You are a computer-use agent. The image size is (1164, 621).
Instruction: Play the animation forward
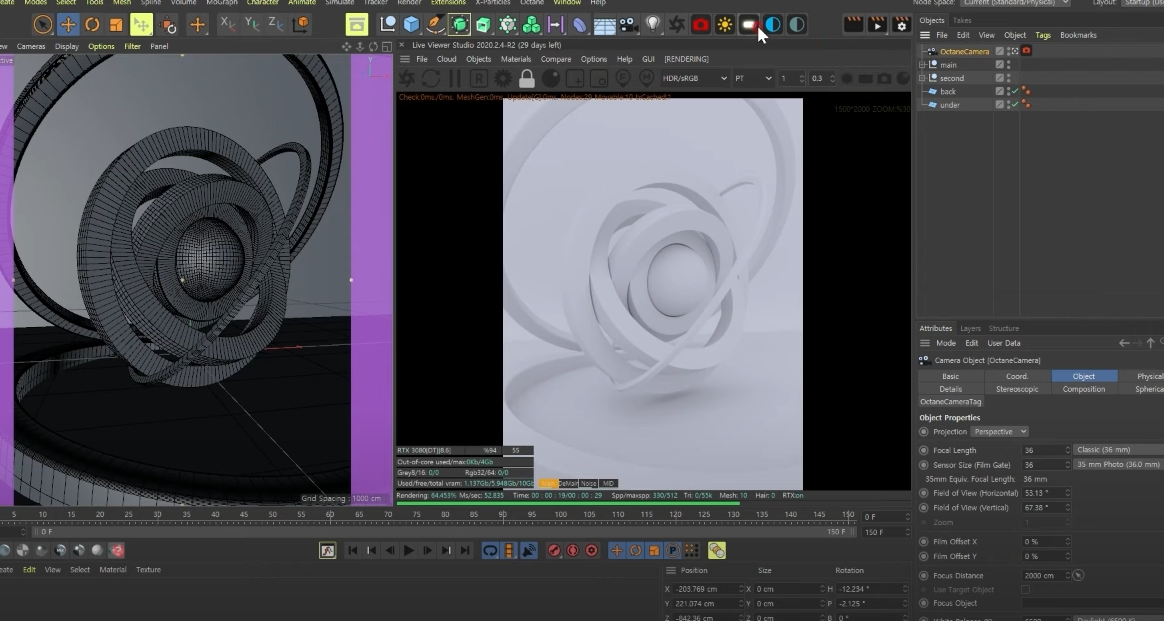408,551
